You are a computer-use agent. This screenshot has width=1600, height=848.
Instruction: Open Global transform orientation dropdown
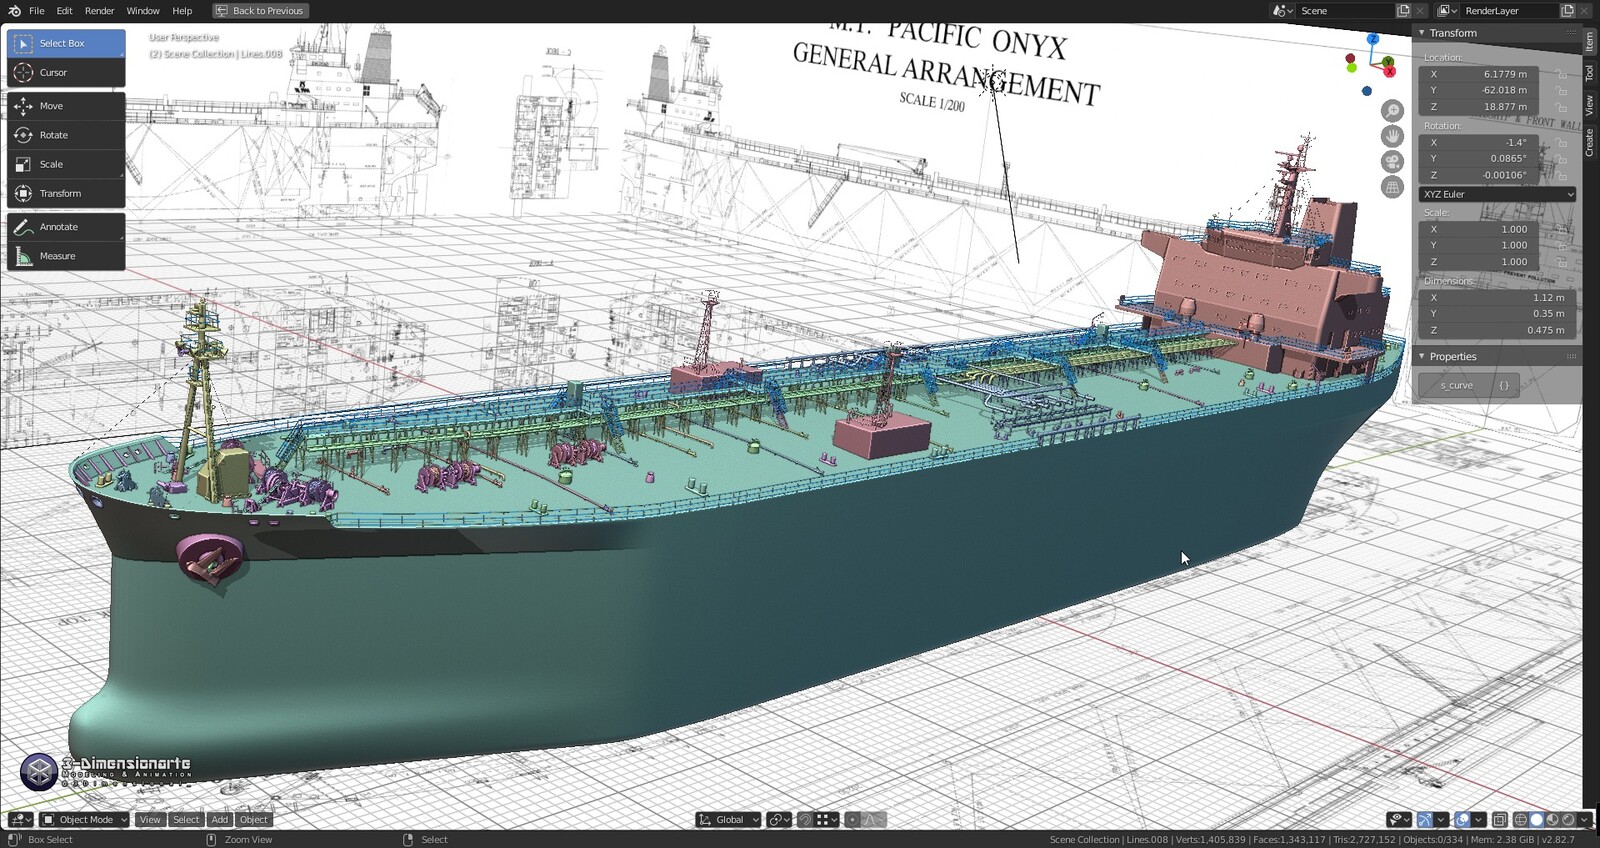point(728,819)
